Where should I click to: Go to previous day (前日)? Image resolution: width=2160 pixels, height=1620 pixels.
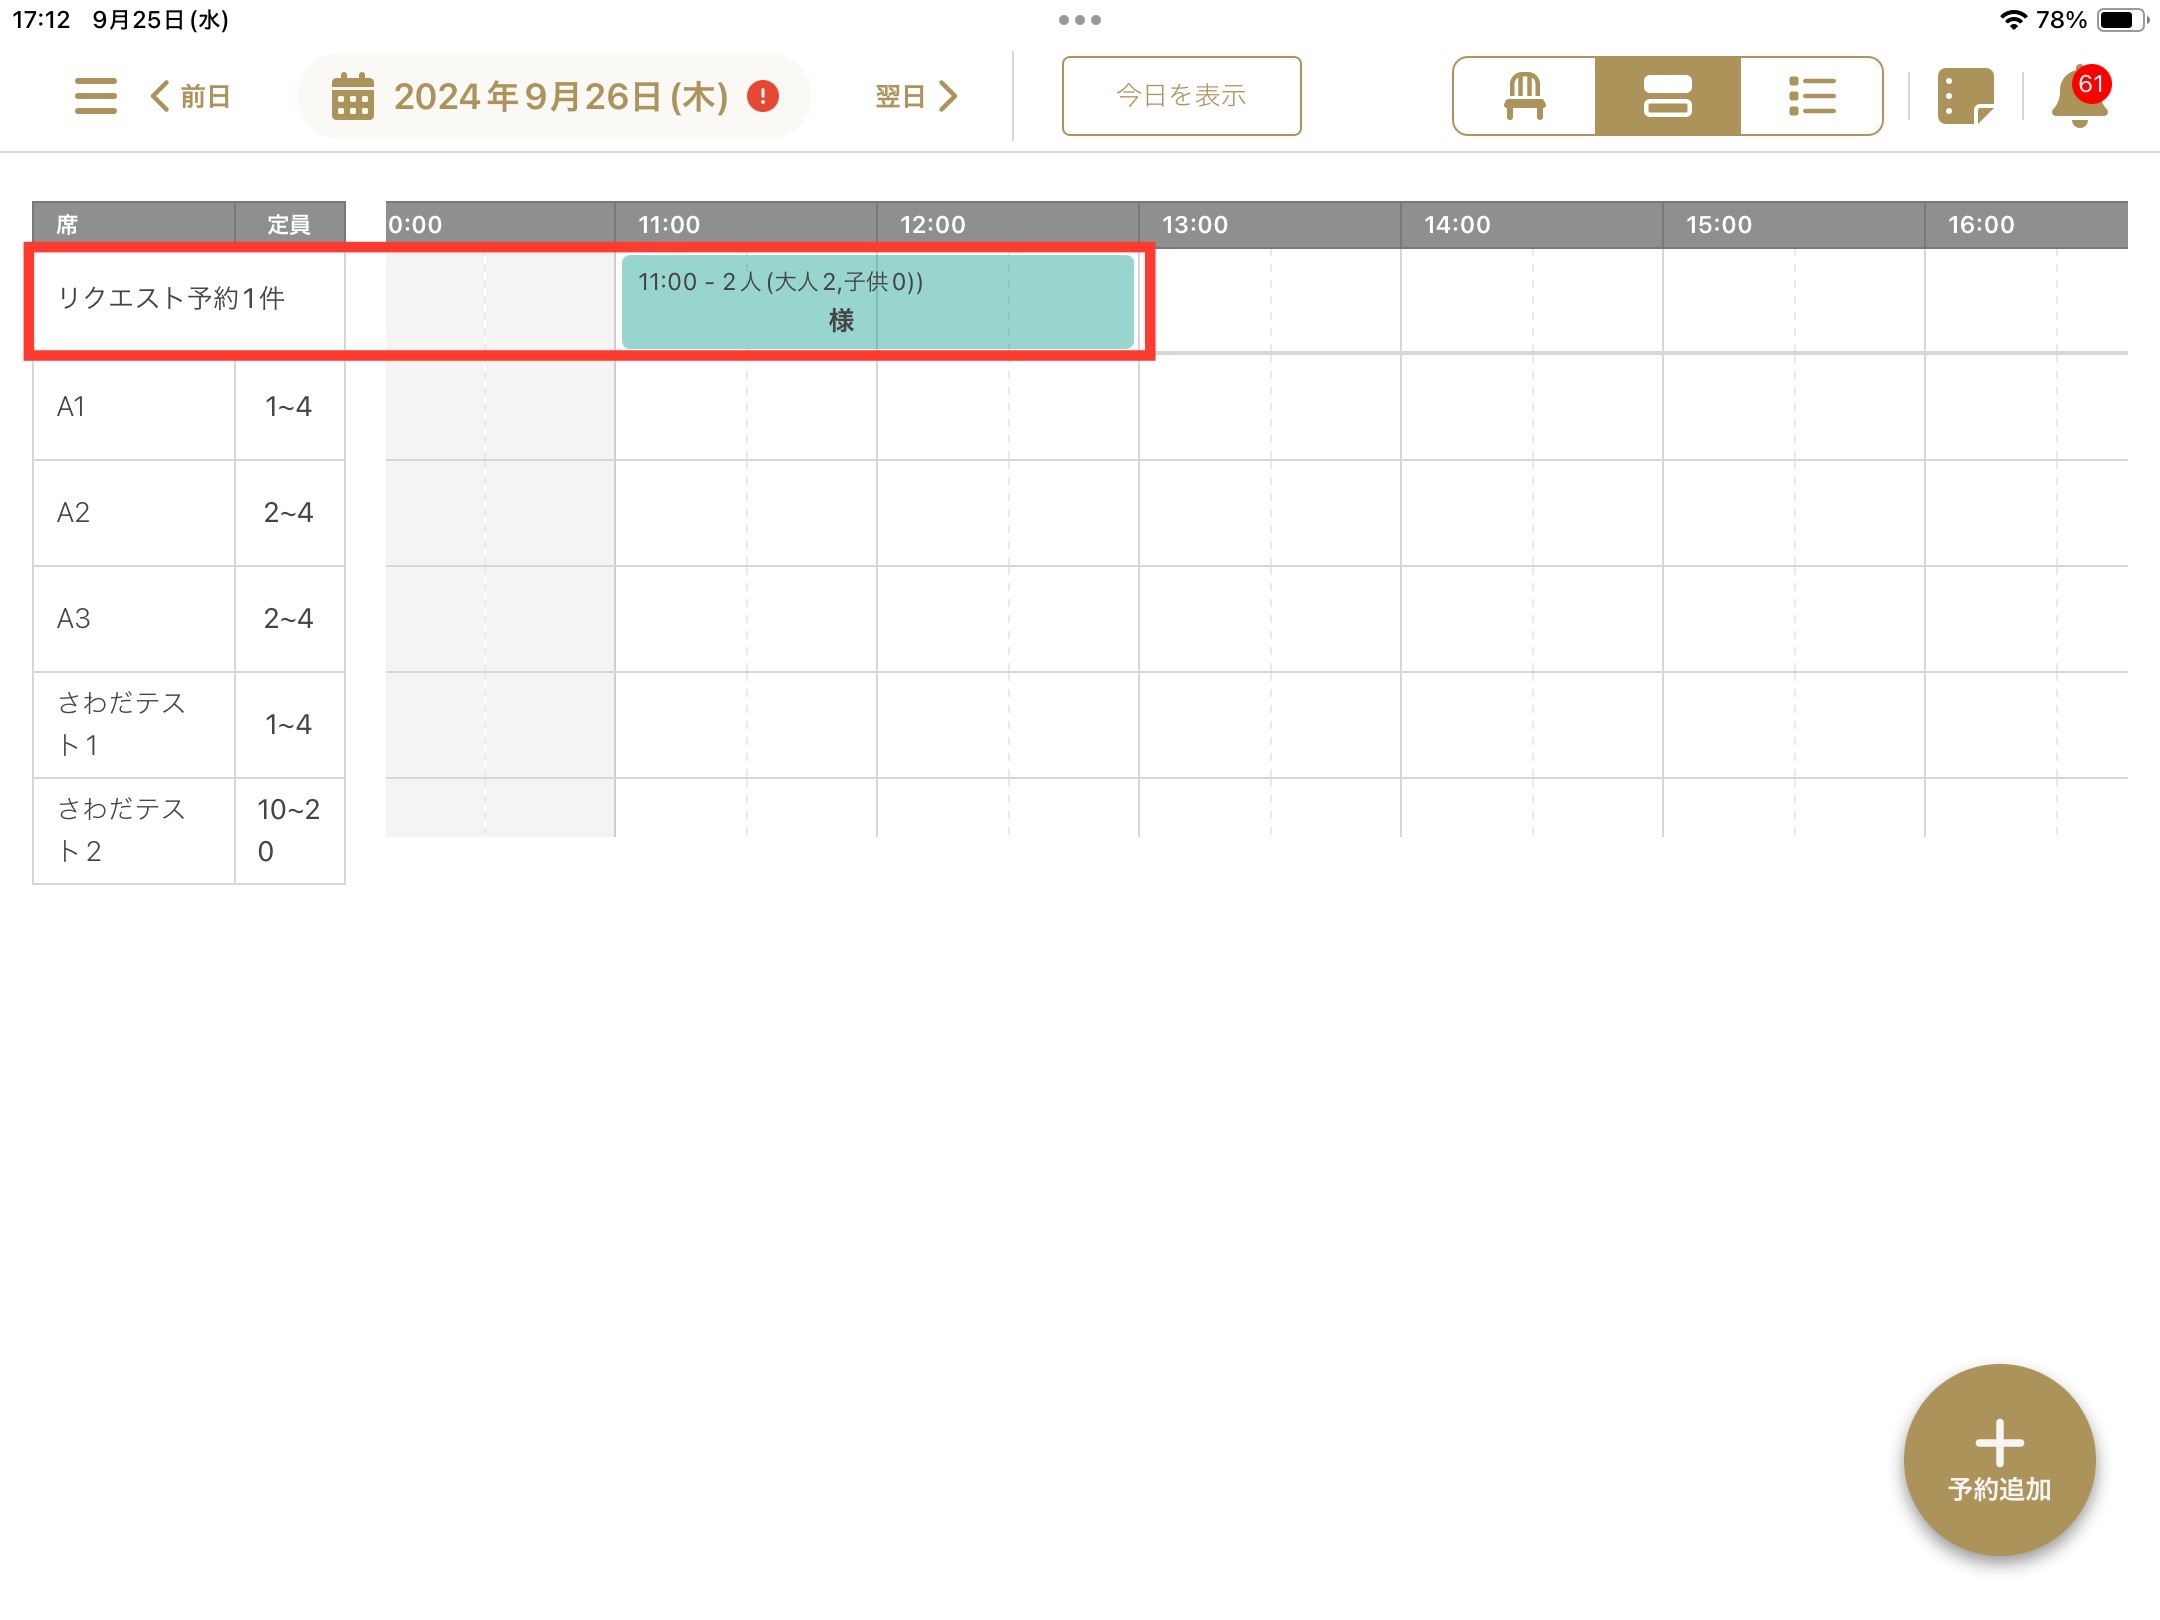pos(191,96)
